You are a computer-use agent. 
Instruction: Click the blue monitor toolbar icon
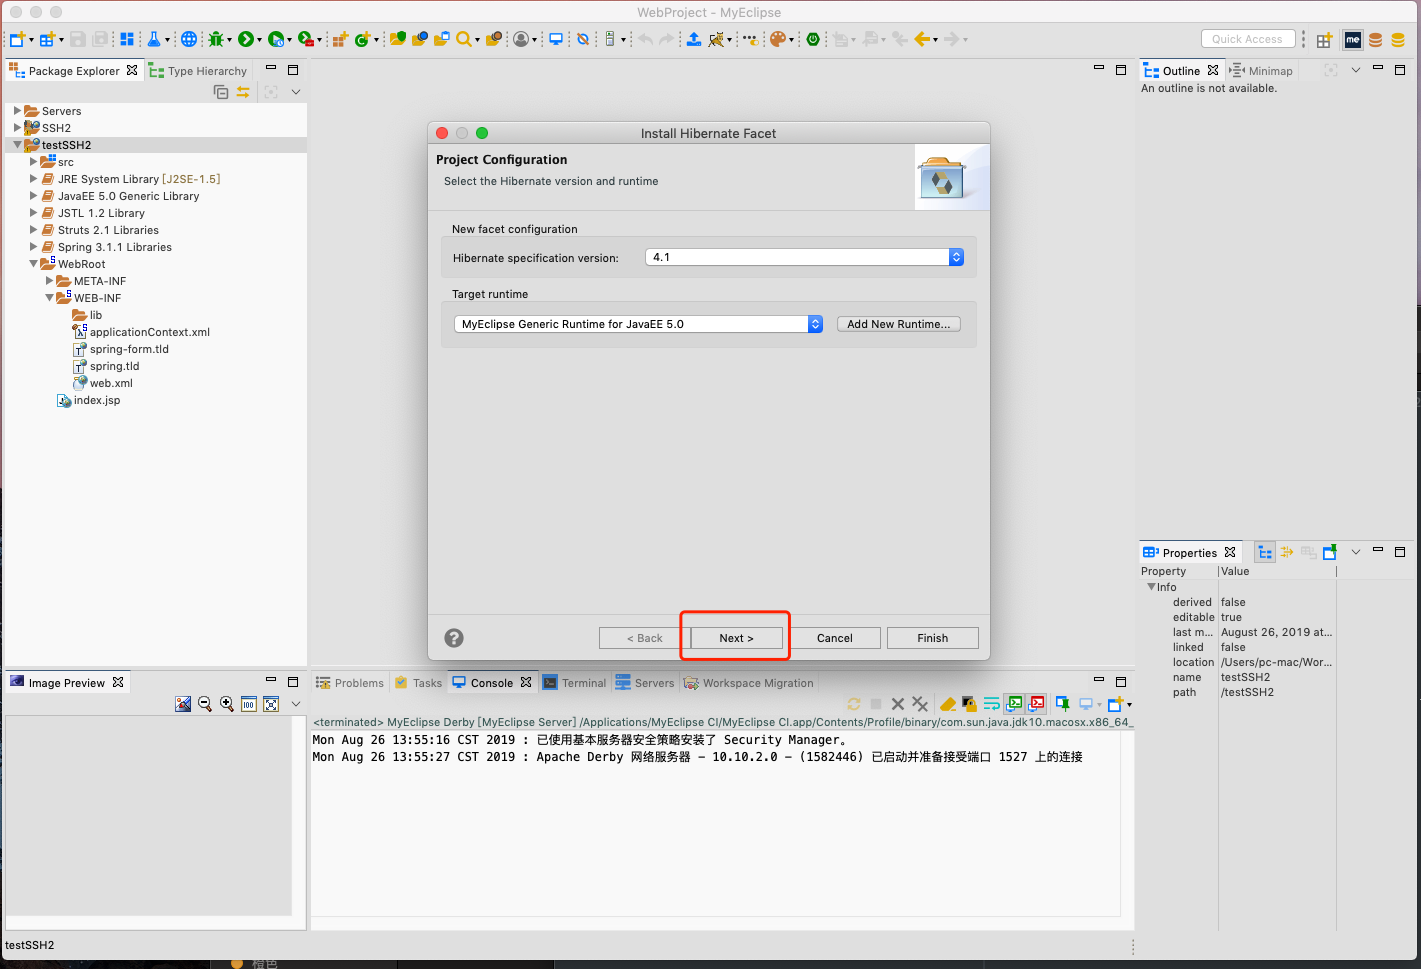pos(556,39)
